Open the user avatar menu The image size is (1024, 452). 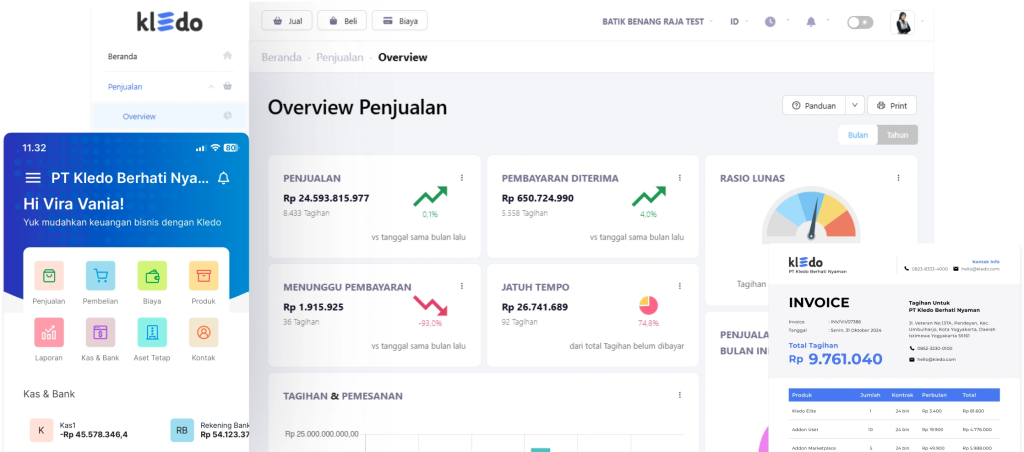click(x=902, y=22)
